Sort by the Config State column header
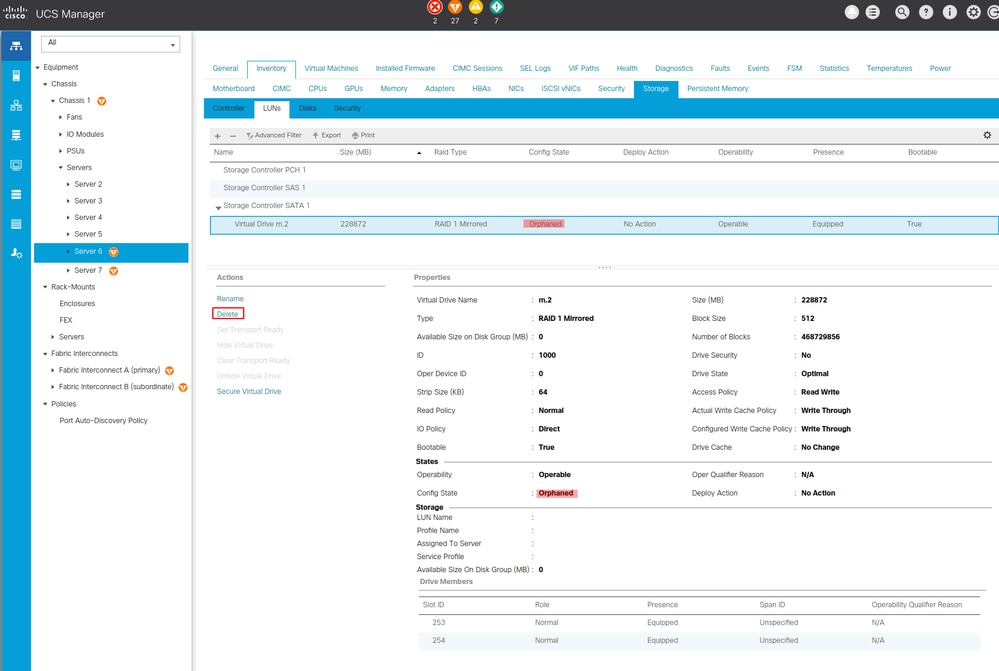Image resolution: width=999 pixels, height=671 pixels. (549, 152)
